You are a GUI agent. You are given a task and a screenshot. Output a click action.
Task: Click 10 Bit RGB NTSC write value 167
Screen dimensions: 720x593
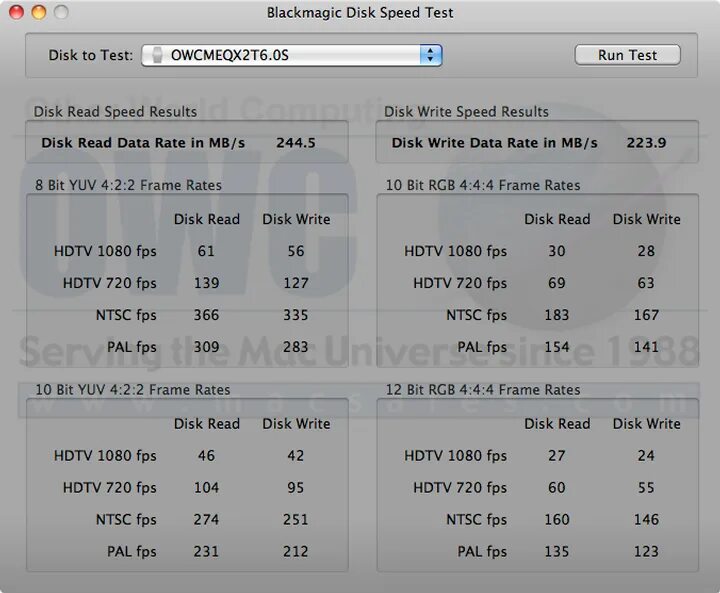point(646,315)
